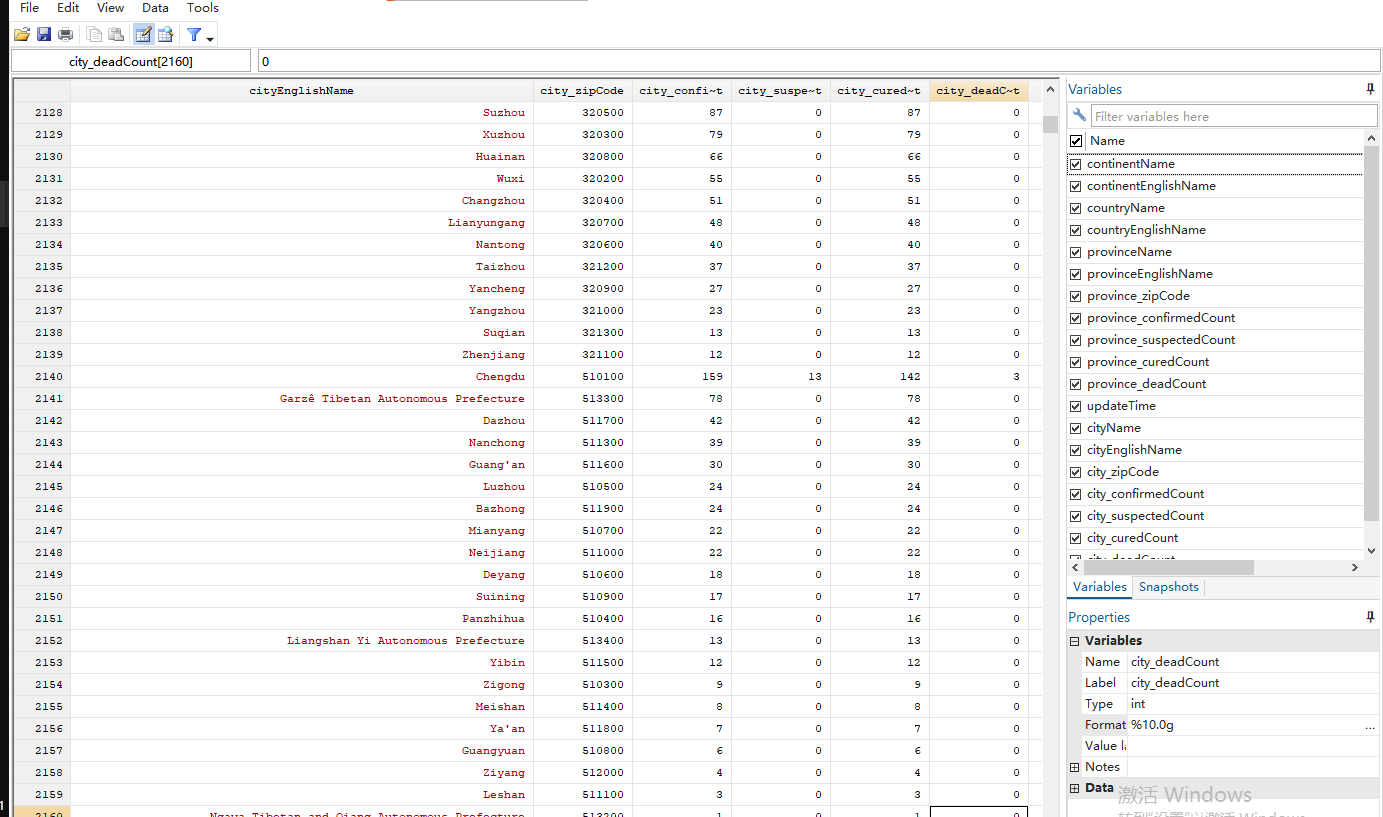Click the blue Filter observations funnel icon

pyautogui.click(x=194, y=35)
